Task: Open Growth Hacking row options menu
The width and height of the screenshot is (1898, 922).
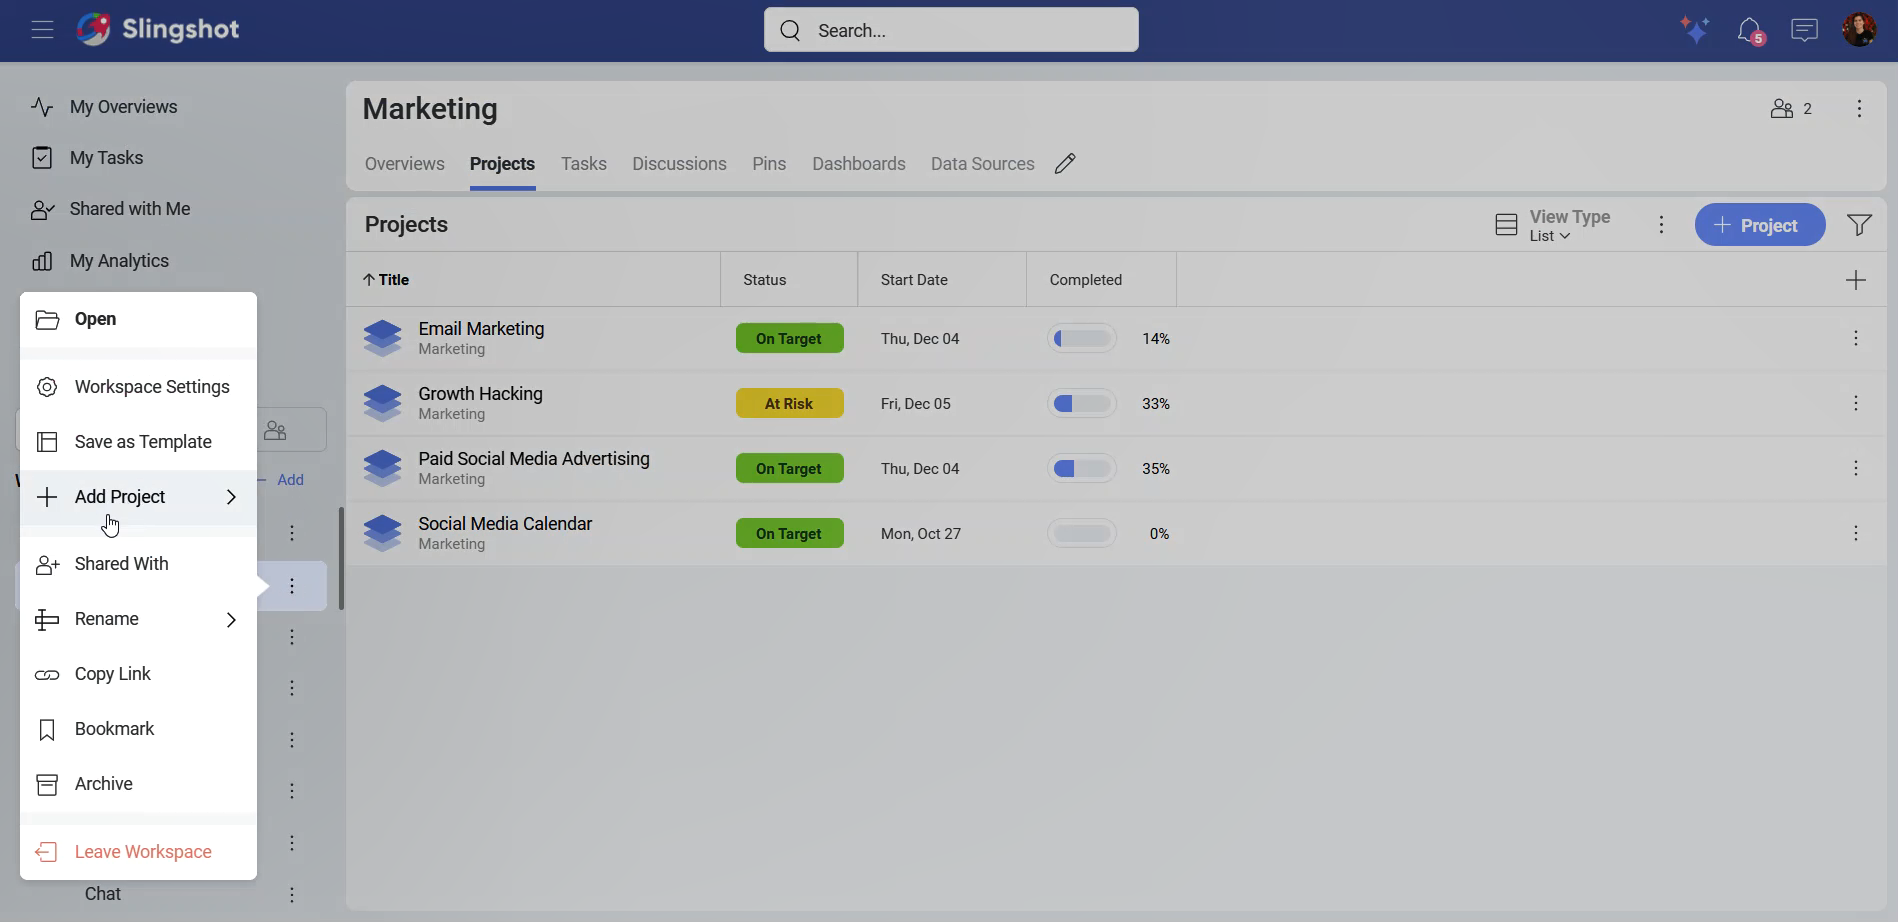Action: (x=1856, y=404)
